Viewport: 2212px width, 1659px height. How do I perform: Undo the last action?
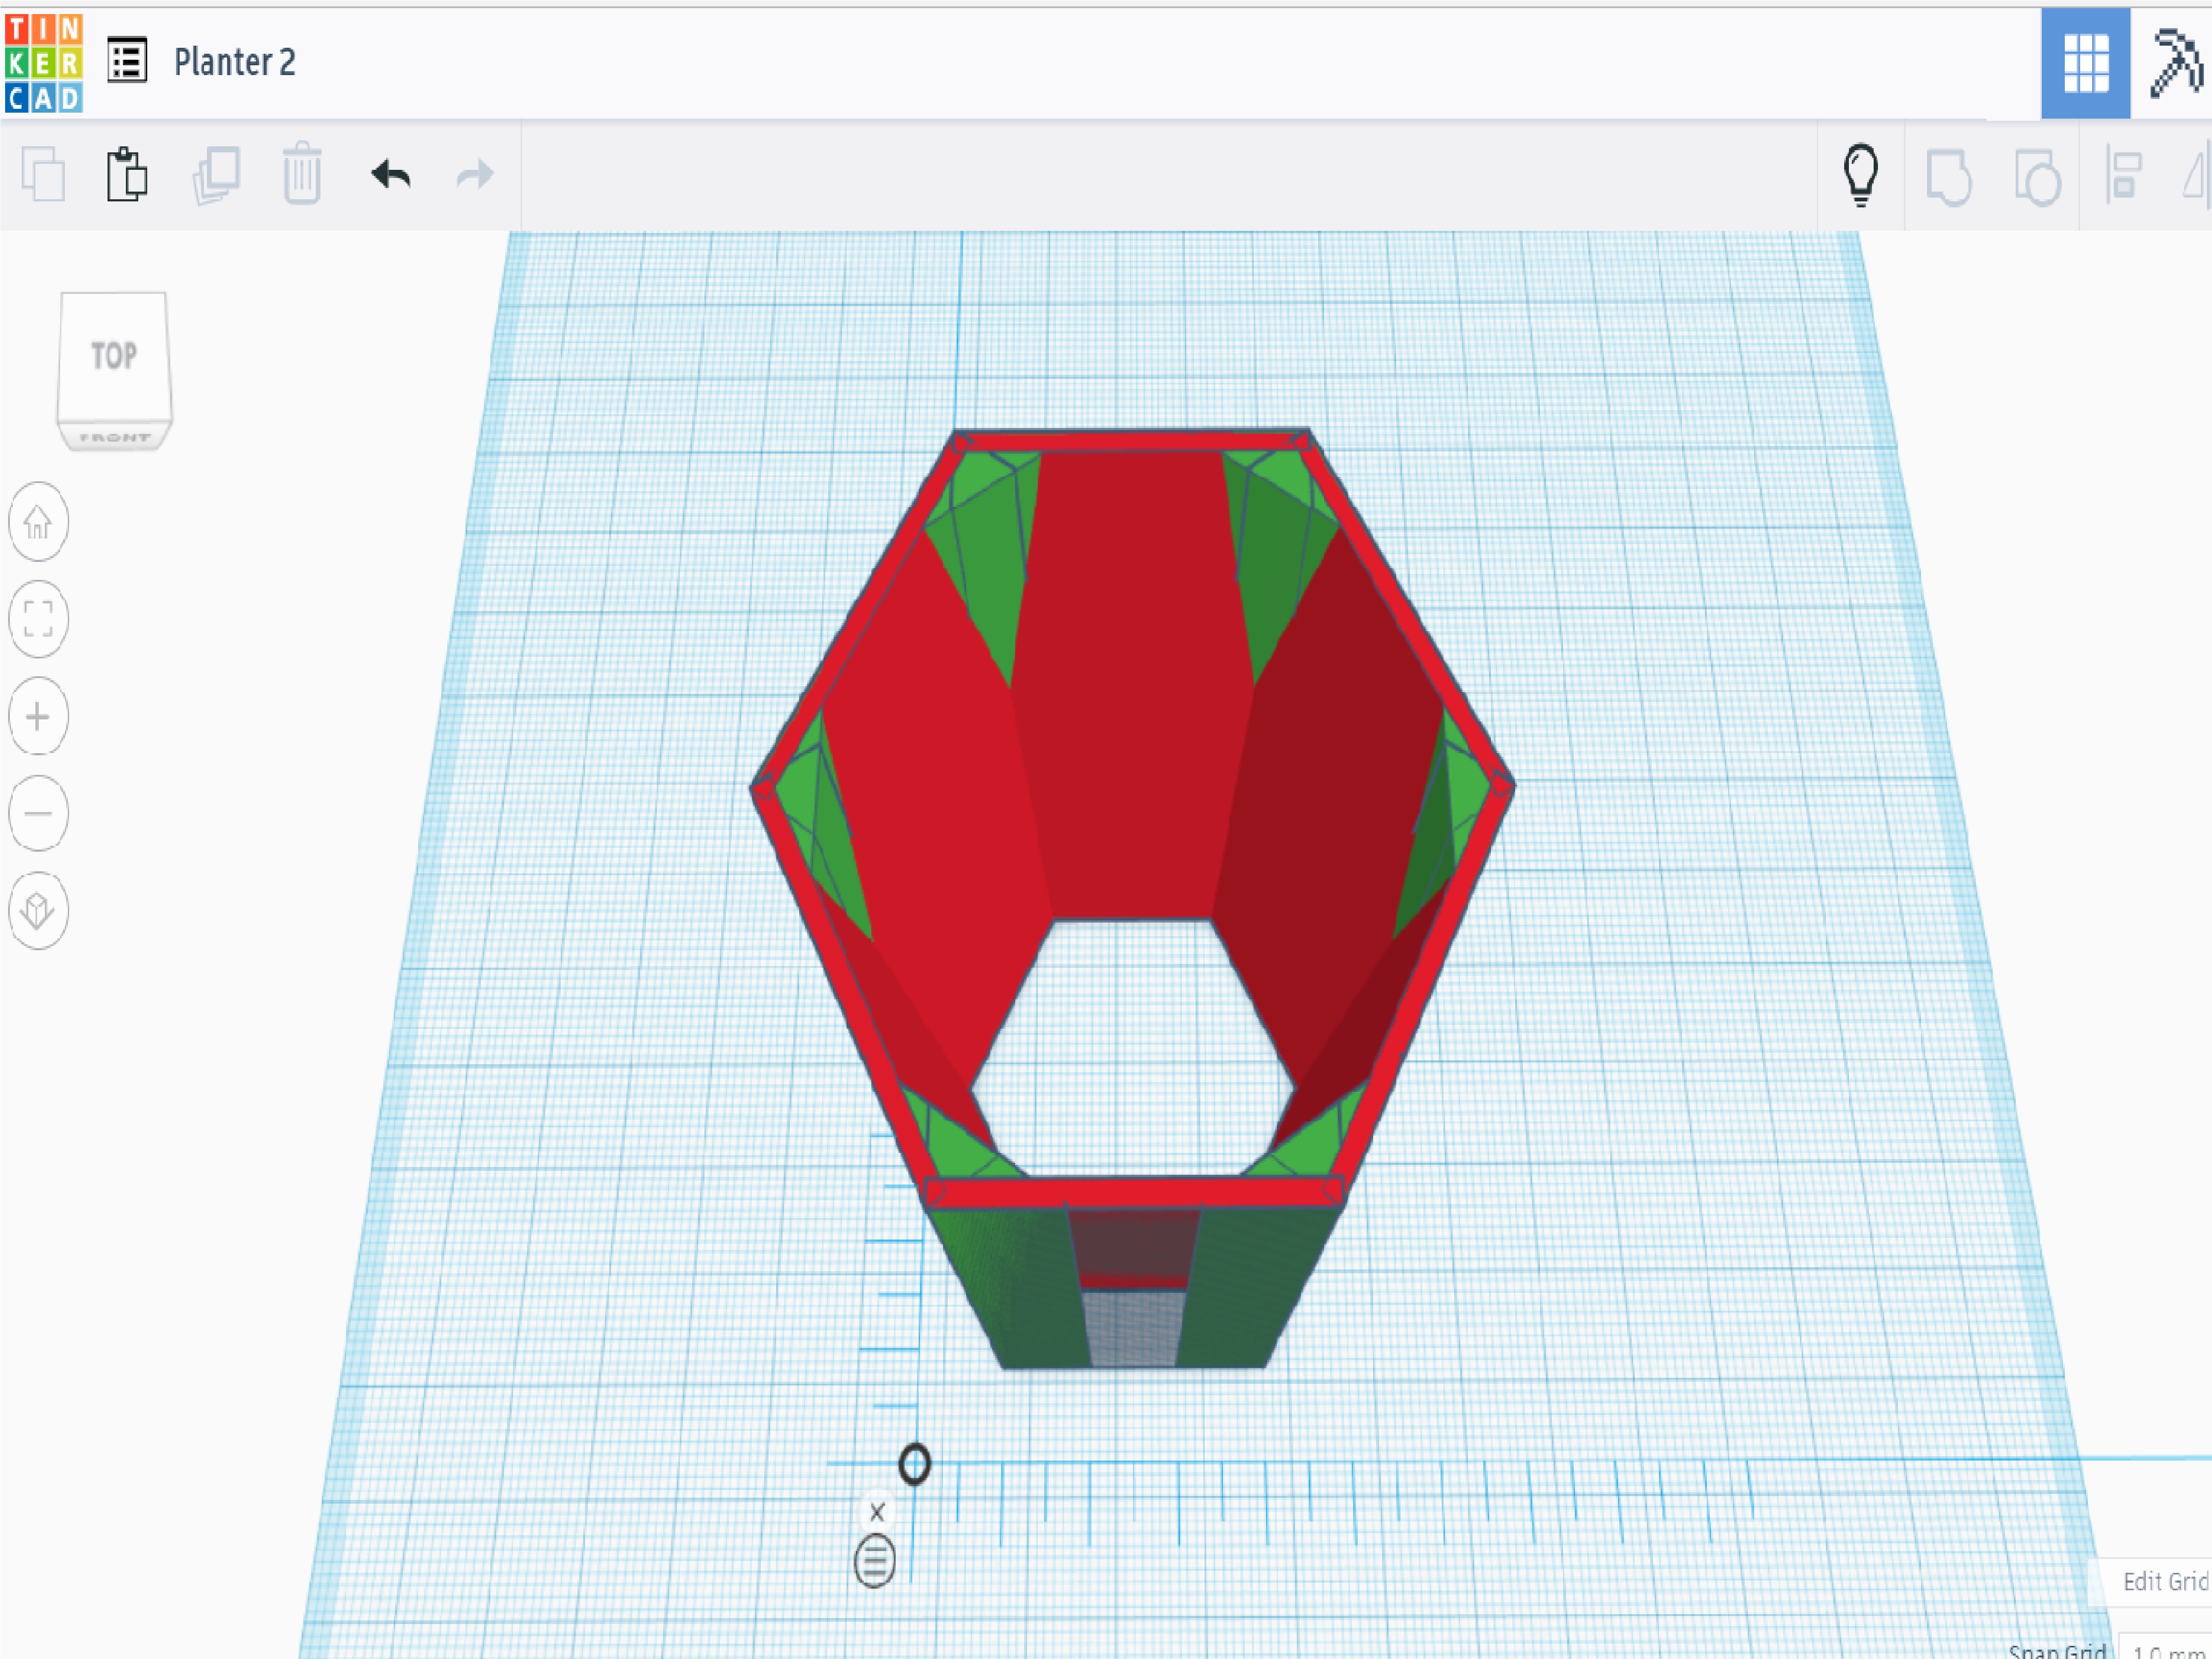pyautogui.click(x=391, y=175)
